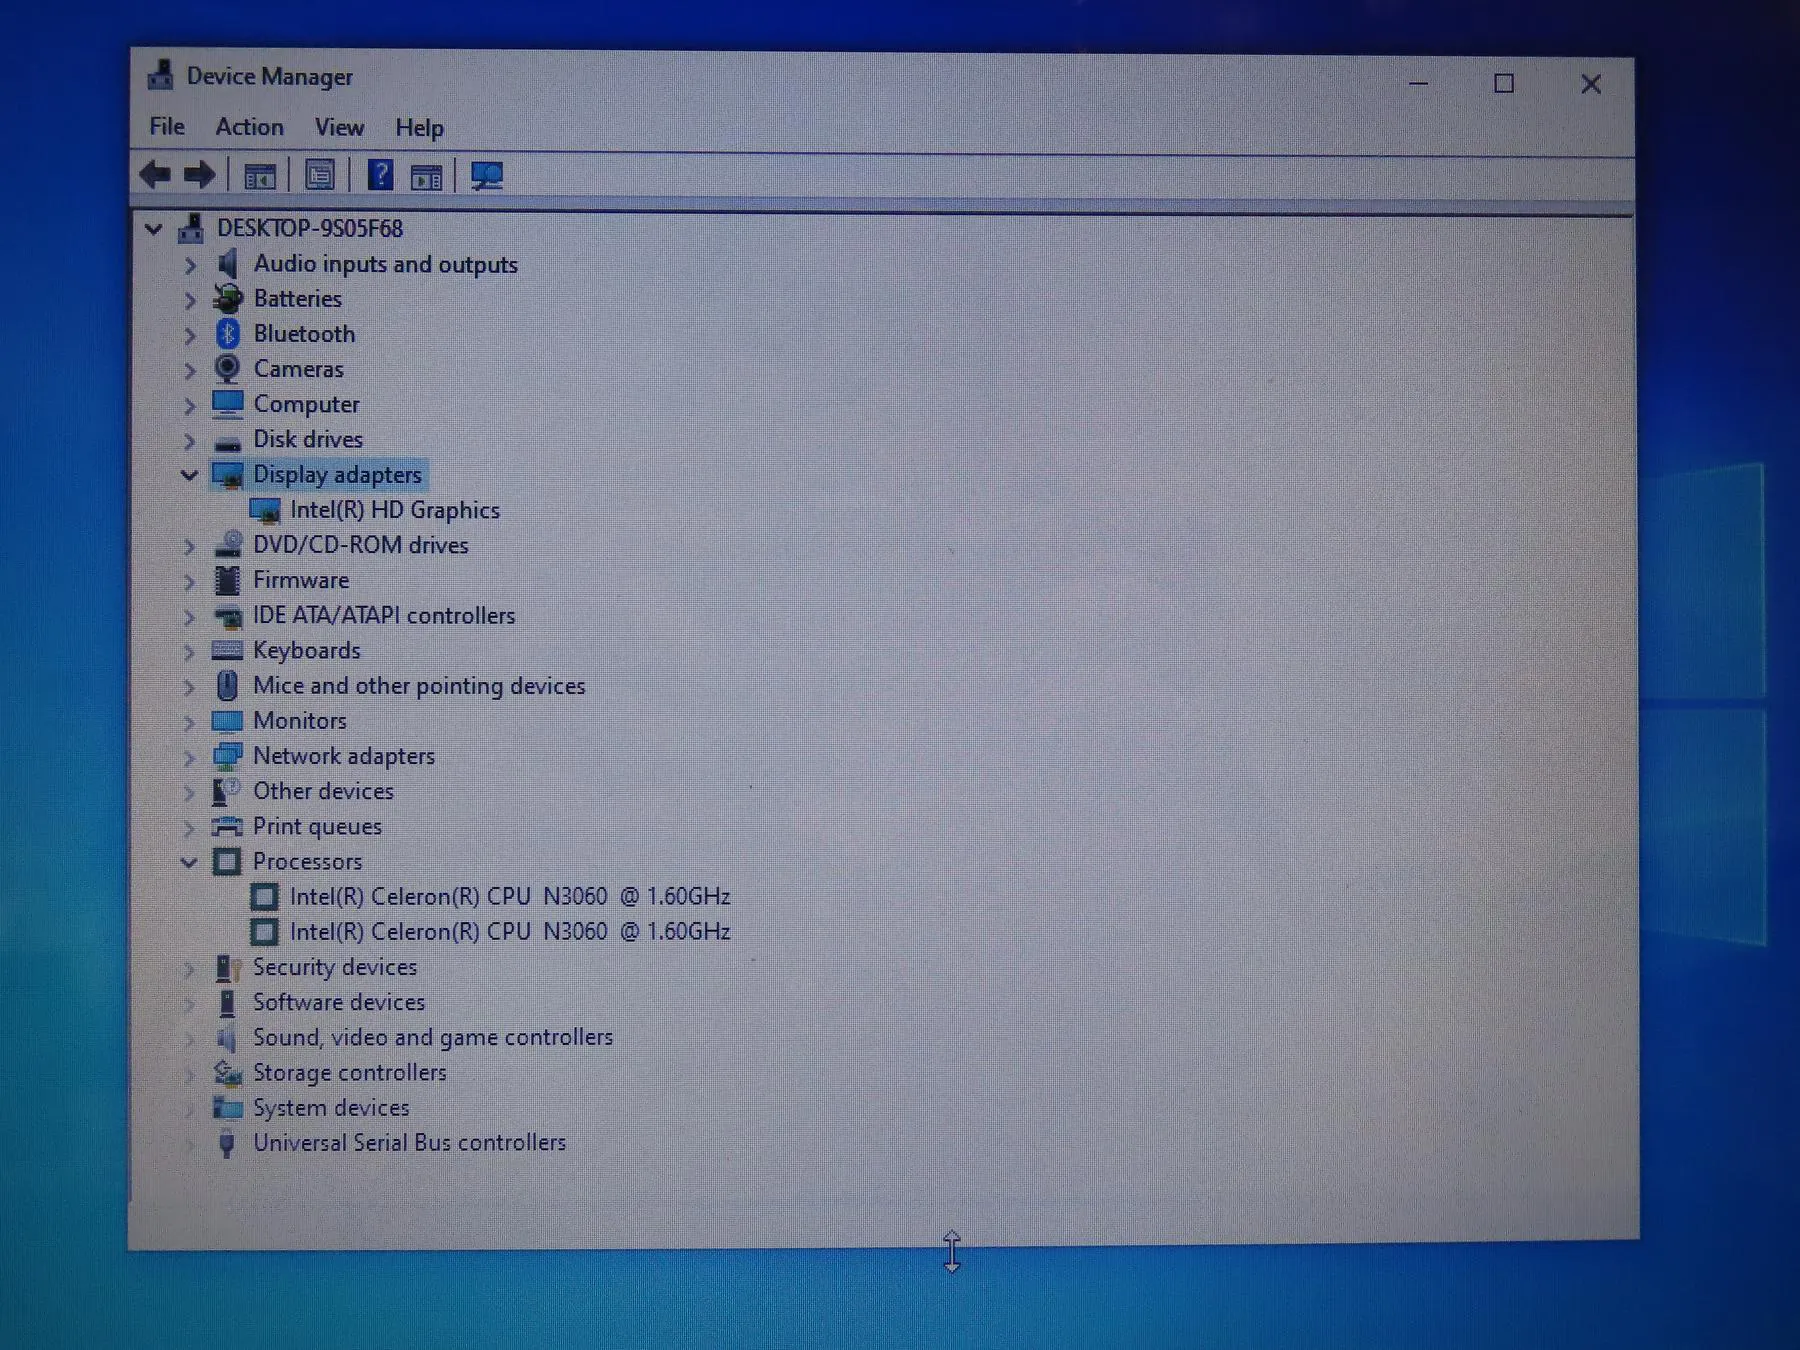
Task: Scan for hardware changes monitor icon
Action: coord(487,177)
